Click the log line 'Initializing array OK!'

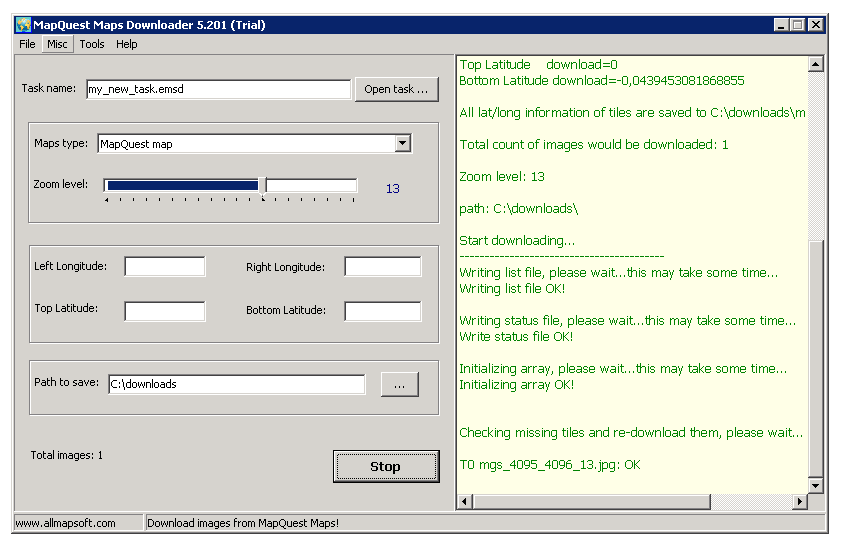point(516,384)
